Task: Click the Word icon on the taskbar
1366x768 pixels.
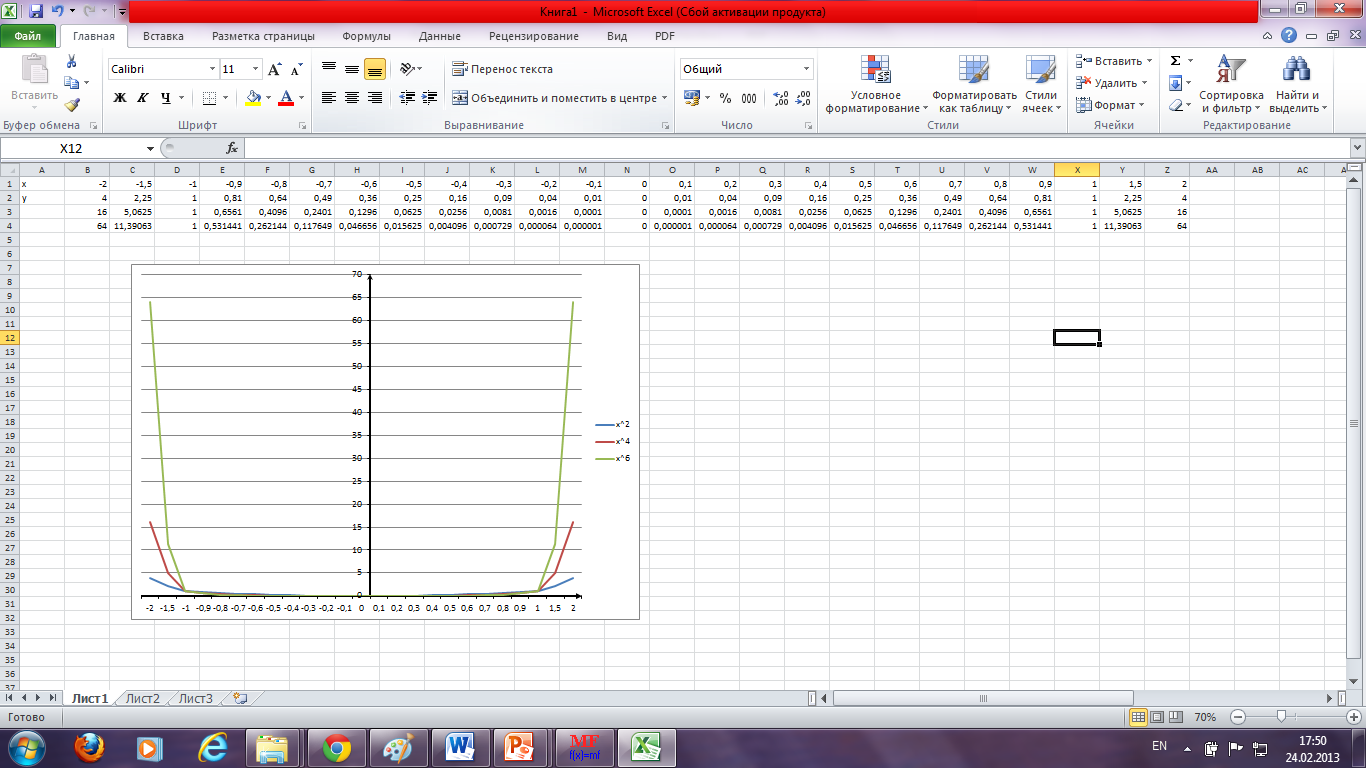Action: coord(460,747)
